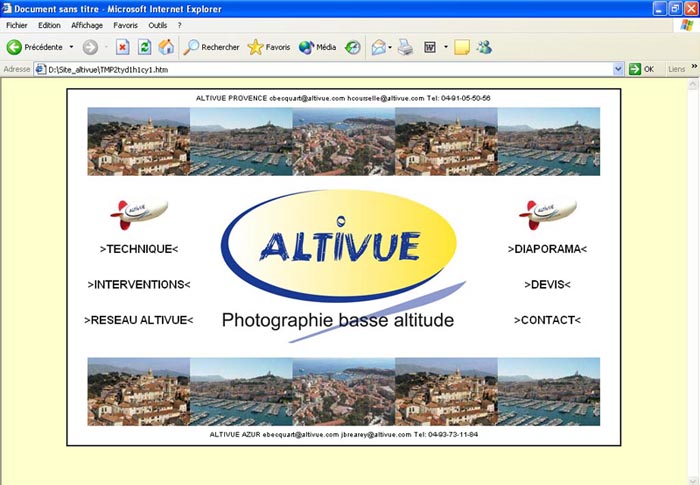This screenshot has height=485, width=700.
Task: Follow the >TECHNIQUE< link
Action: click(x=139, y=249)
